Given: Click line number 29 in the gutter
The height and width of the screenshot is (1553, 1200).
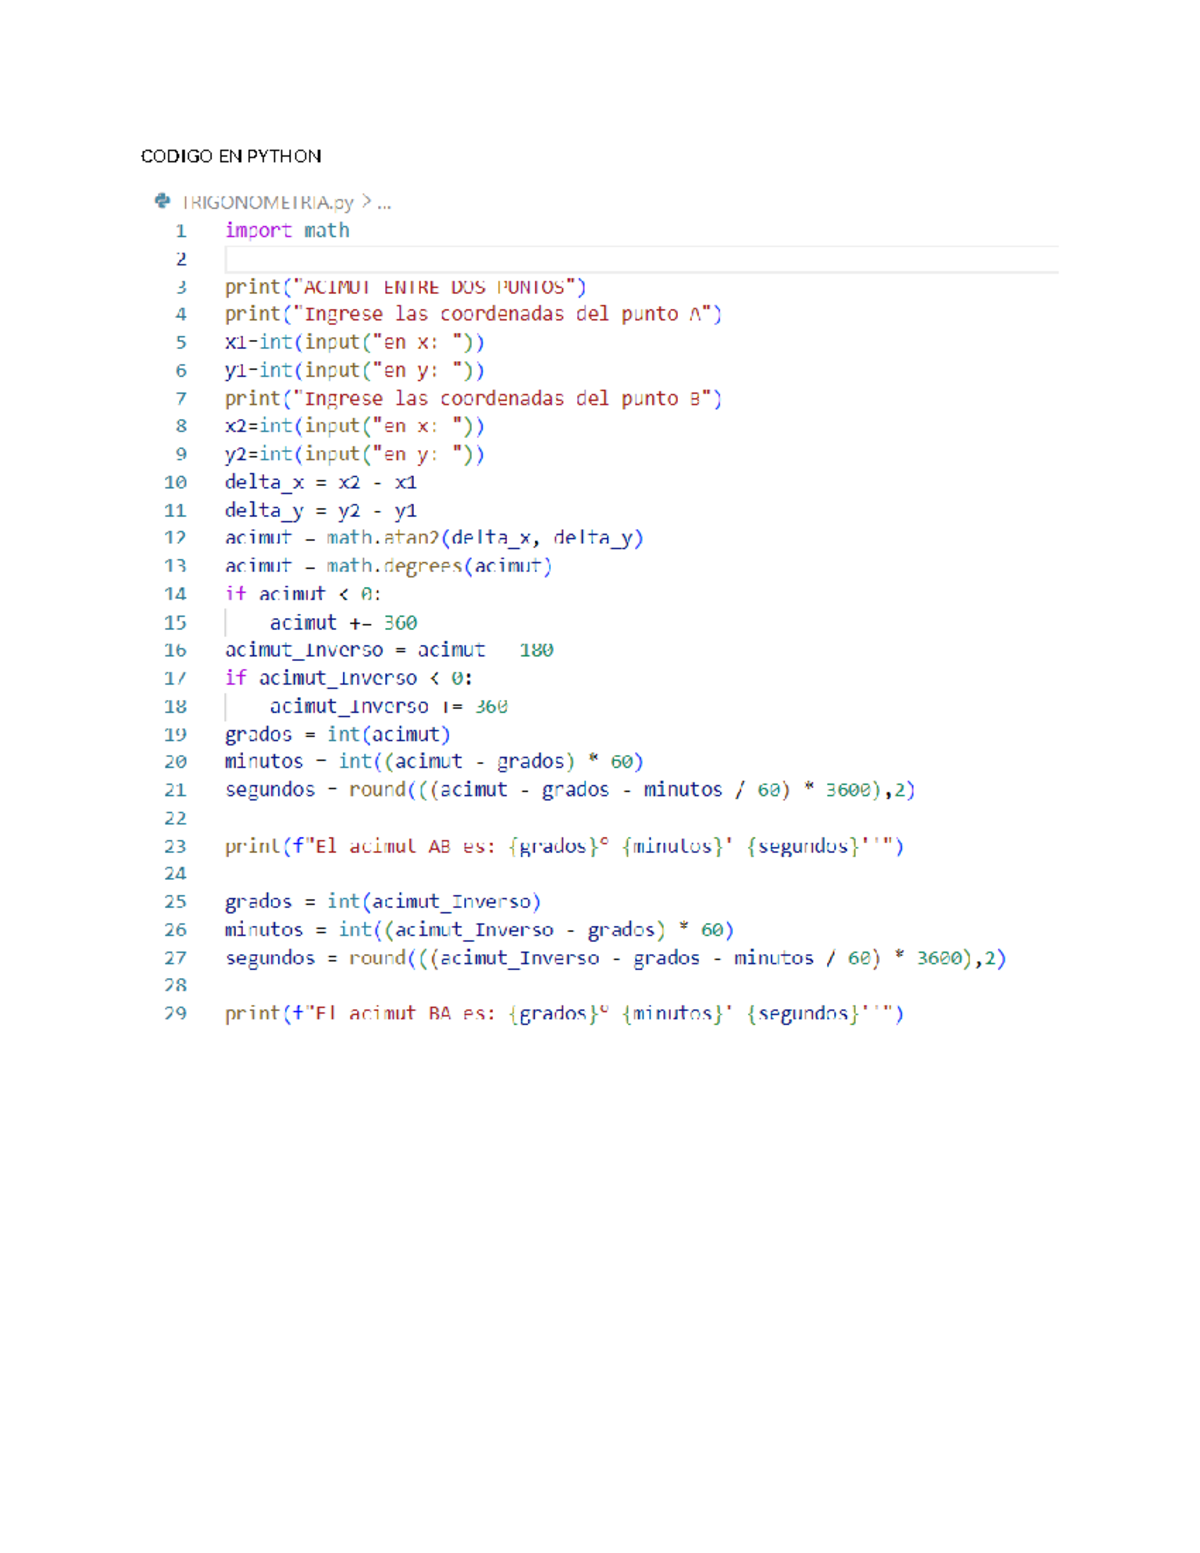Looking at the screenshot, I should (x=175, y=1013).
